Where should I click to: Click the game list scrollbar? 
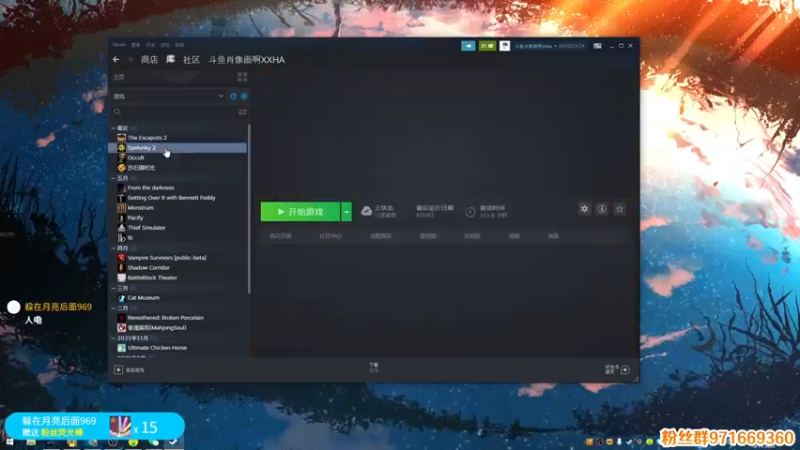(249, 209)
